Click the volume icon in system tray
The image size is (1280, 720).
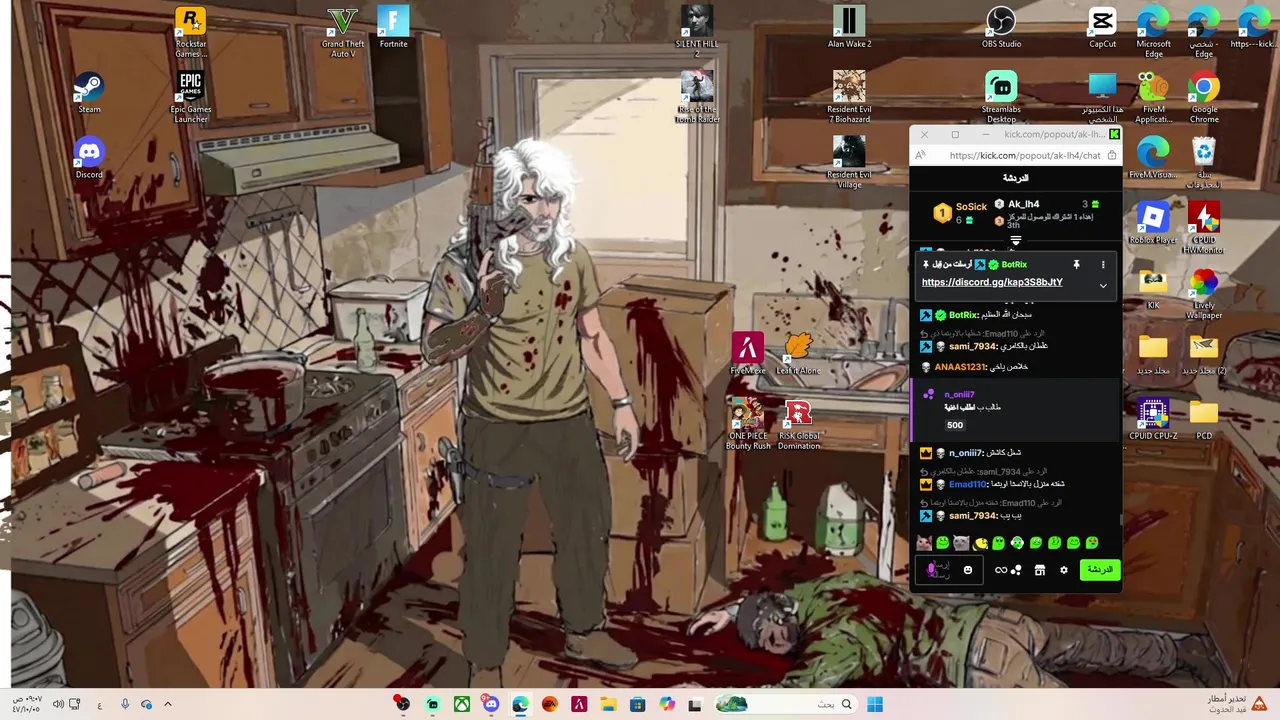tap(58, 704)
